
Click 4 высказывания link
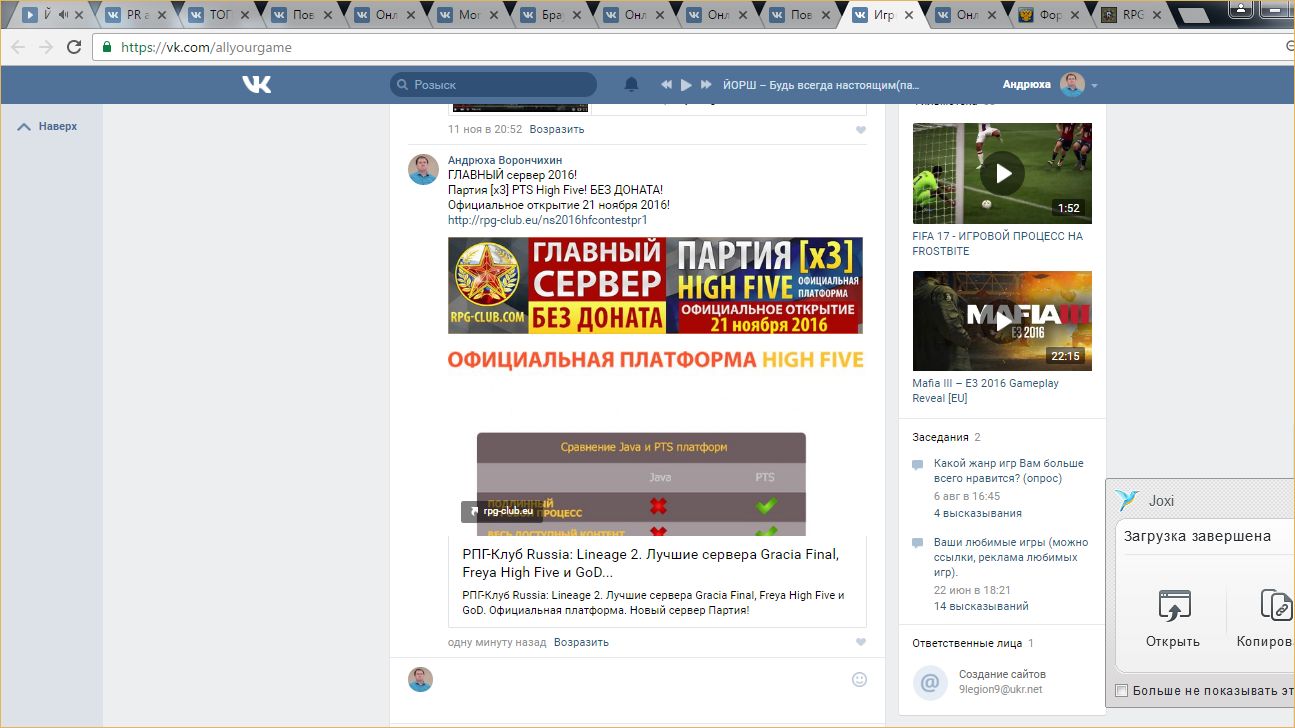(x=977, y=513)
